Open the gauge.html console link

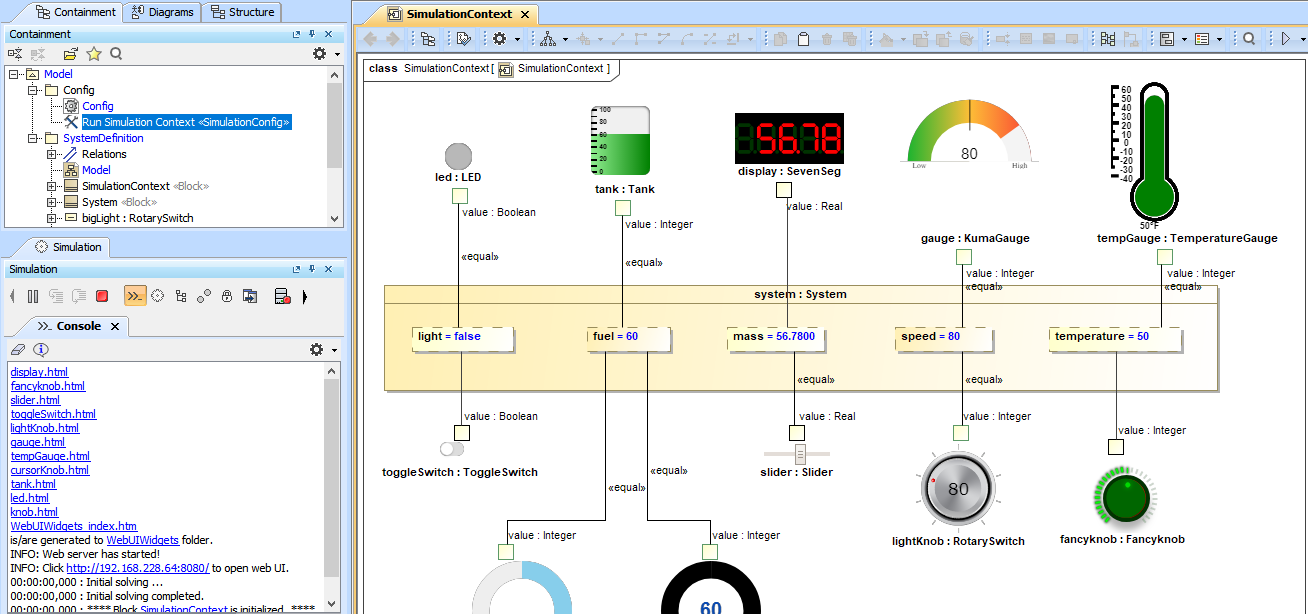coord(38,442)
